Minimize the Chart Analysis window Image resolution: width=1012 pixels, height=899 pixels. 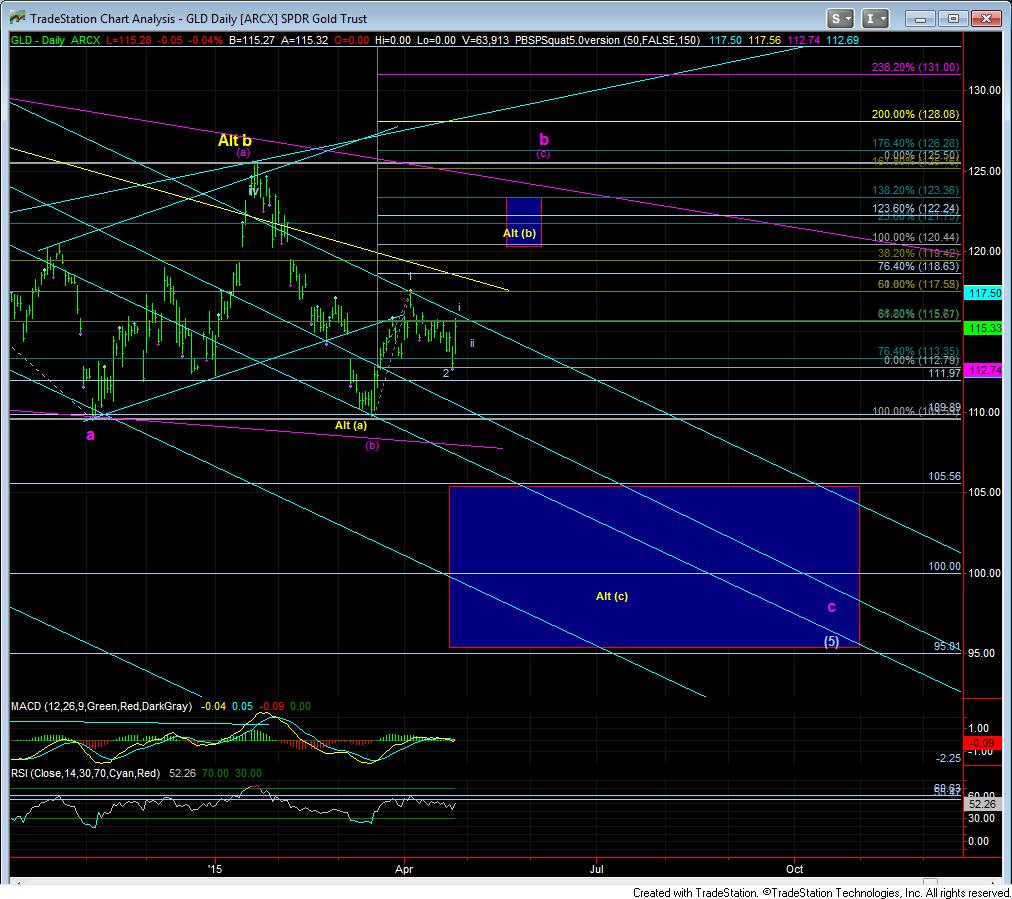click(x=920, y=19)
